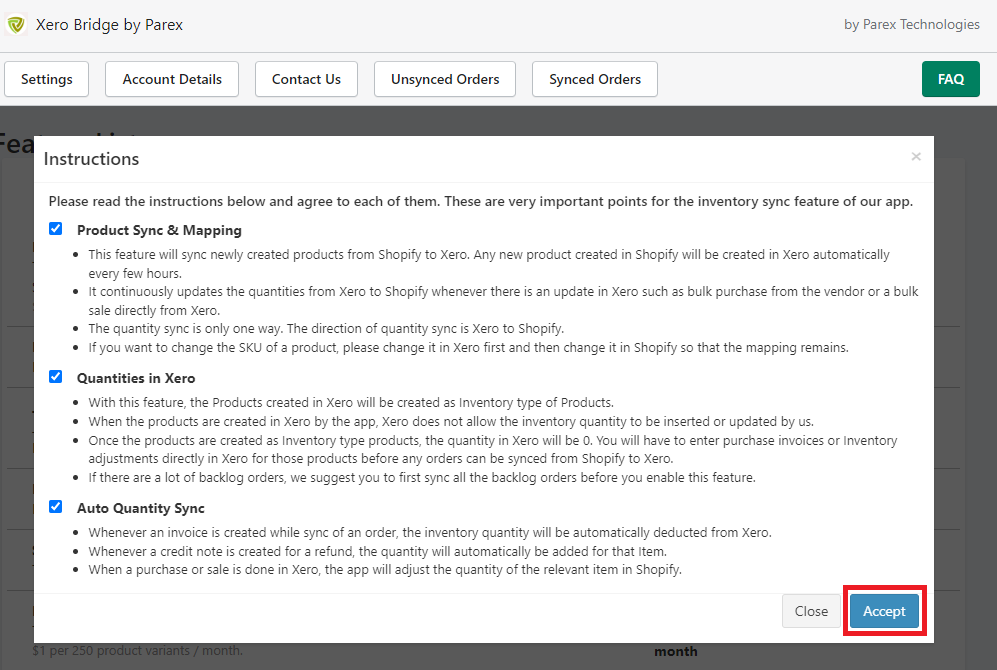Open the Contact Us page
Viewport: 997px width, 670px height.
point(306,79)
